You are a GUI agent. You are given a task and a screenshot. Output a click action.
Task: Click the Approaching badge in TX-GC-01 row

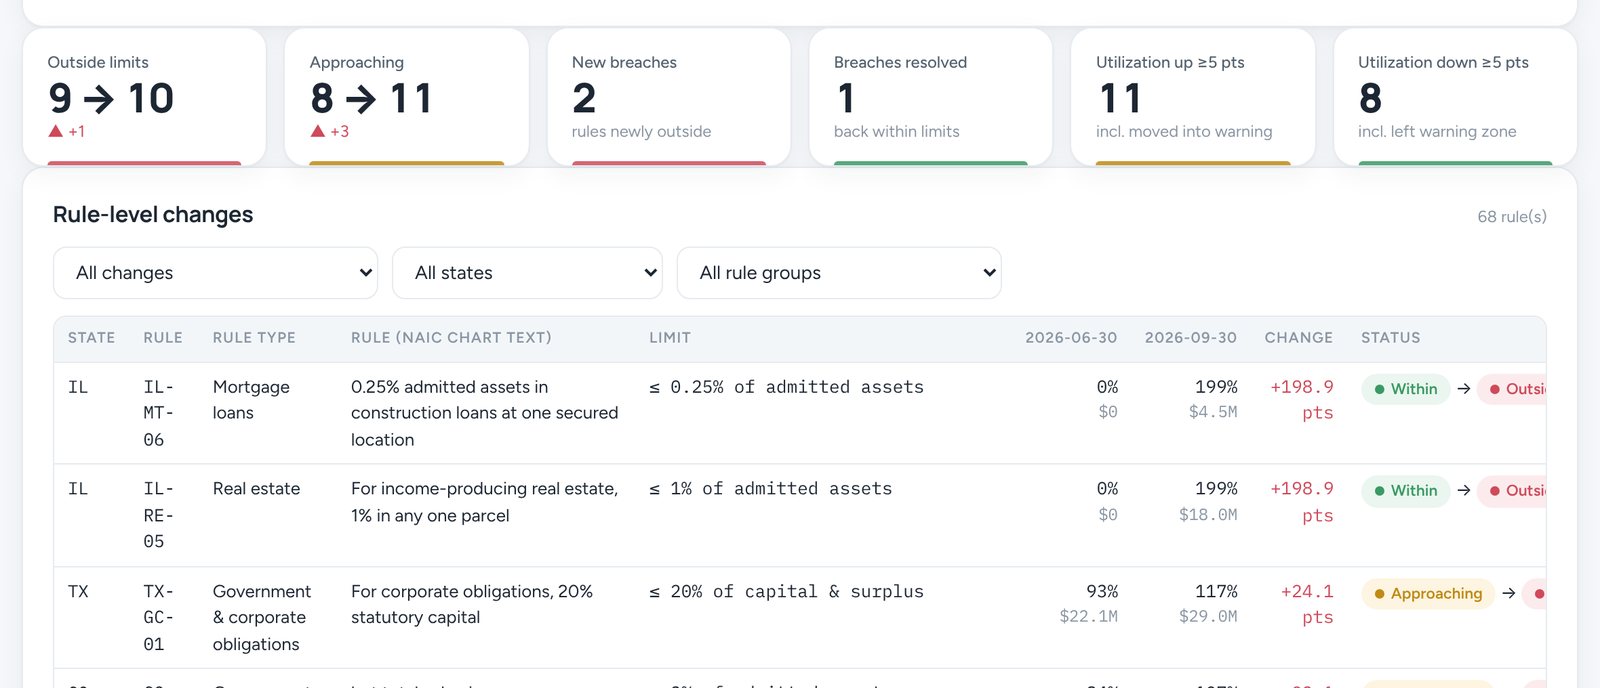[1428, 594]
